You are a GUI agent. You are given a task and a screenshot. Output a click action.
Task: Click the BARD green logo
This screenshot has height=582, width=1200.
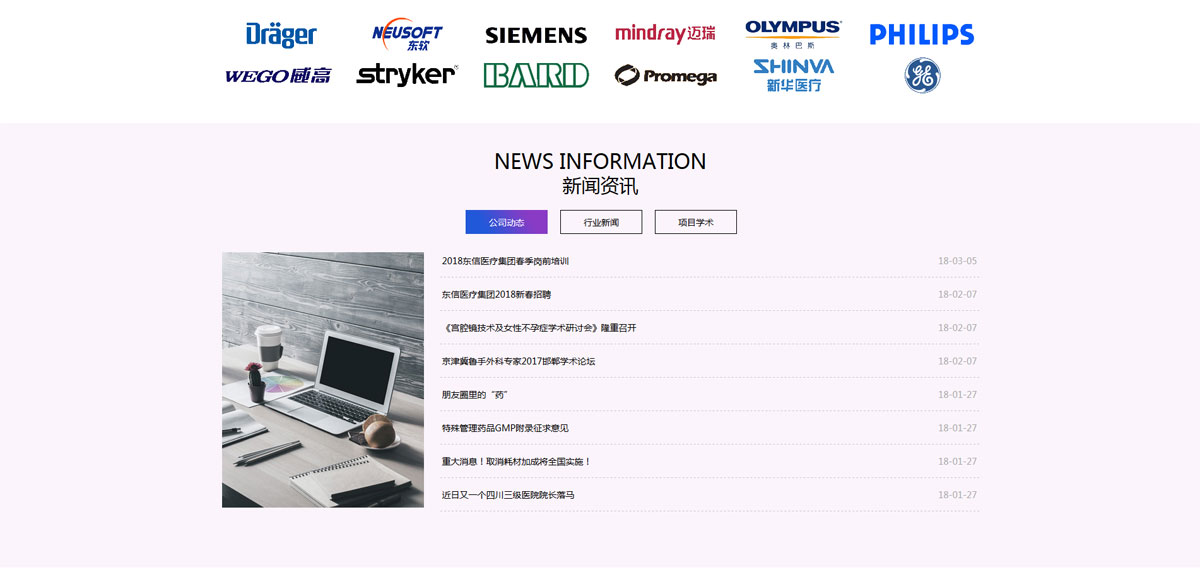[x=536, y=76]
